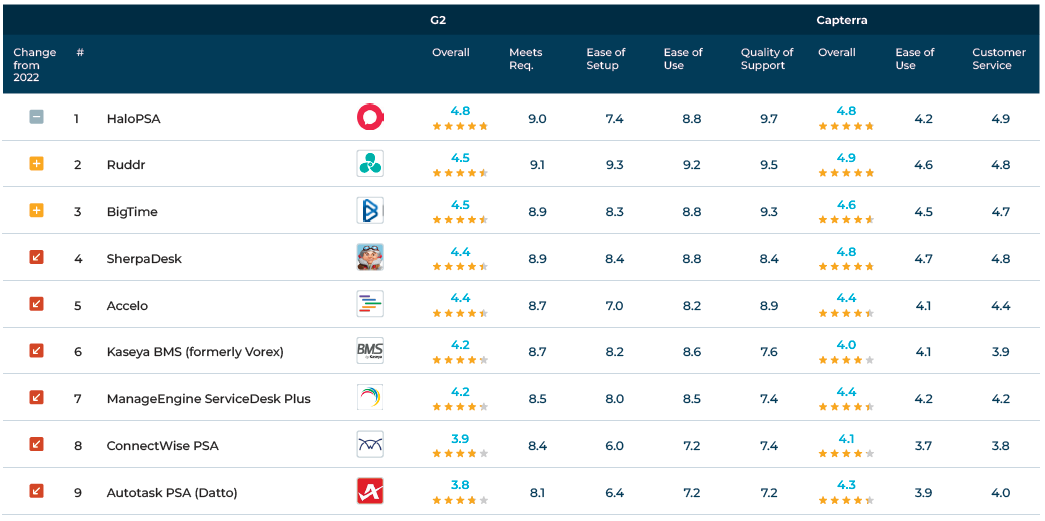Click HaloPSA's G2 star rating

(x=460, y=127)
